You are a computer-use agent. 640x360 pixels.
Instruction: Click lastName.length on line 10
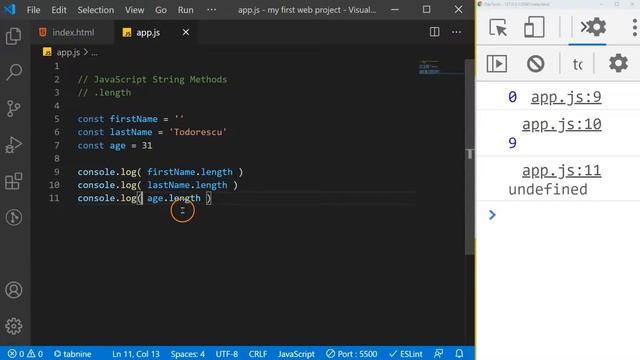click(x=187, y=185)
